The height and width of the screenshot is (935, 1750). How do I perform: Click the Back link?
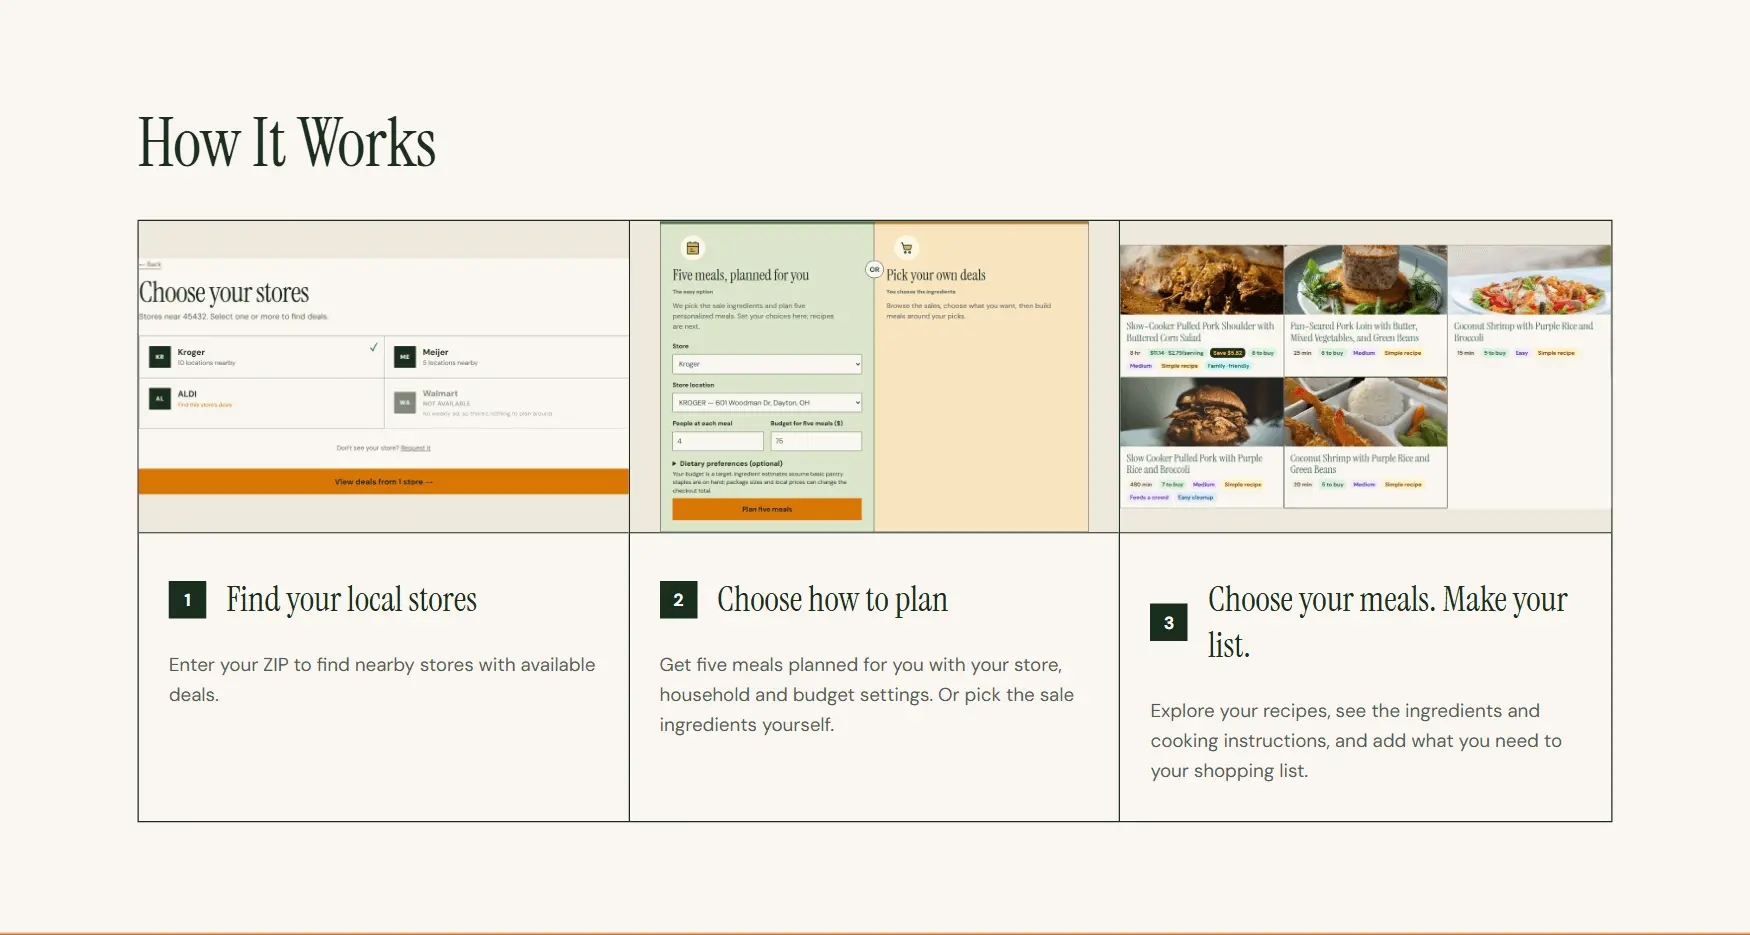coord(152,265)
